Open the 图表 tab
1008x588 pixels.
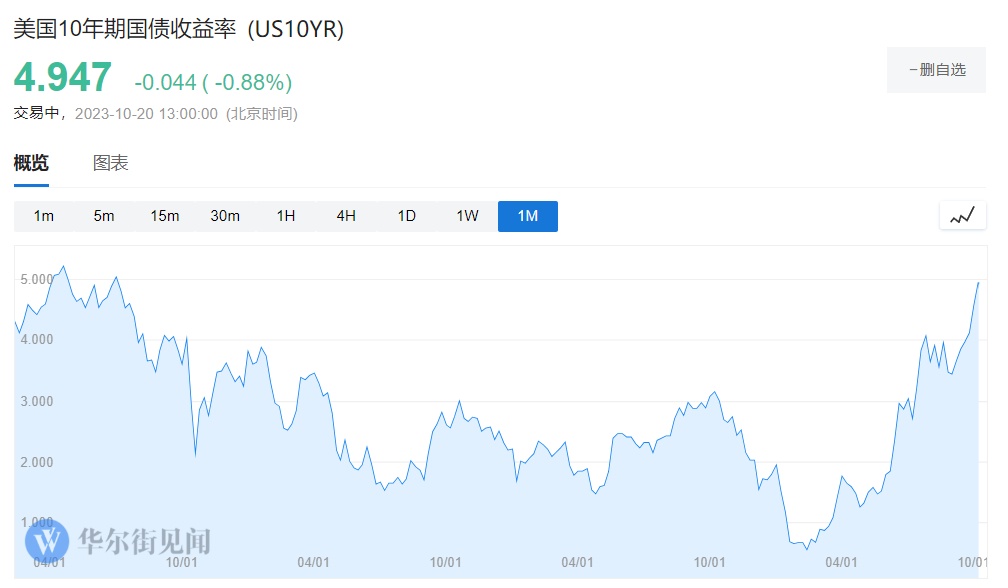click(x=110, y=163)
